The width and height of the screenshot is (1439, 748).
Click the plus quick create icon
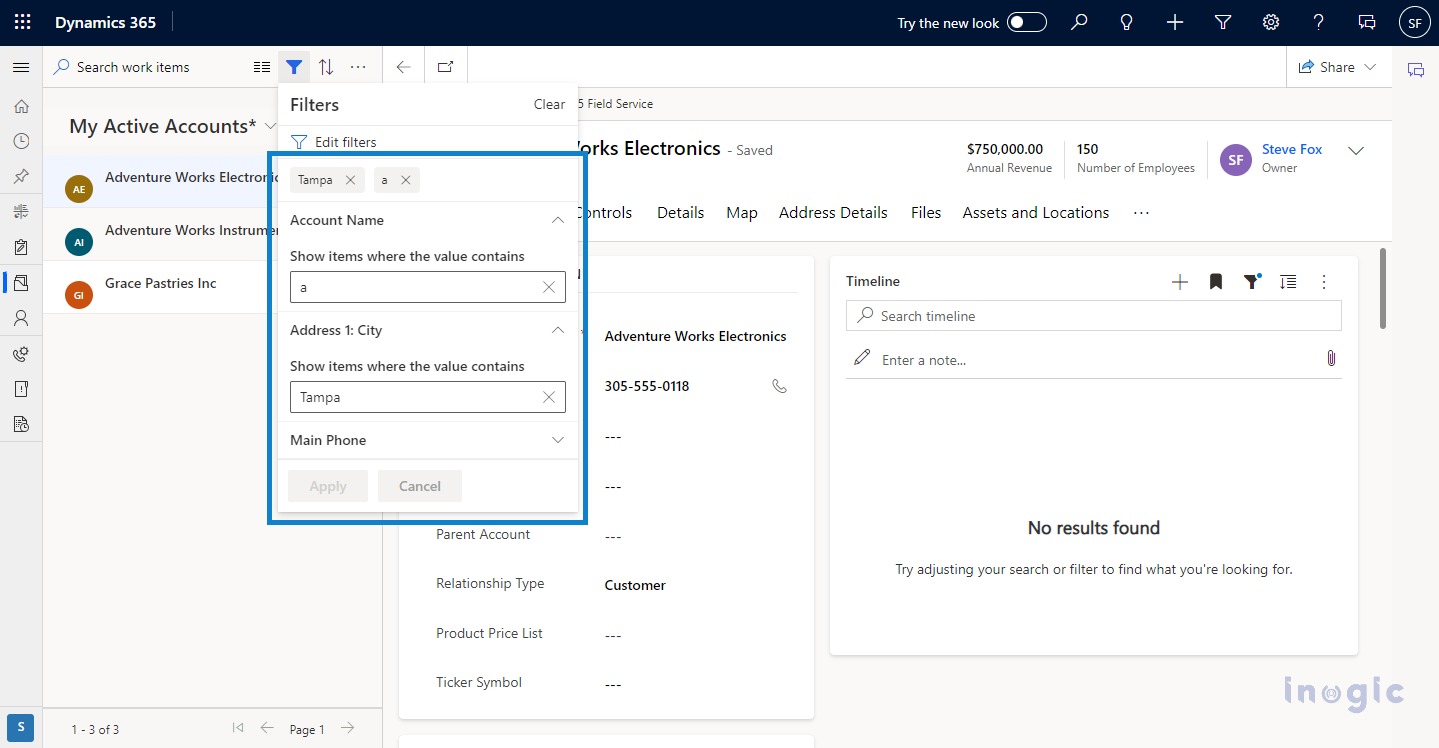[1175, 22]
